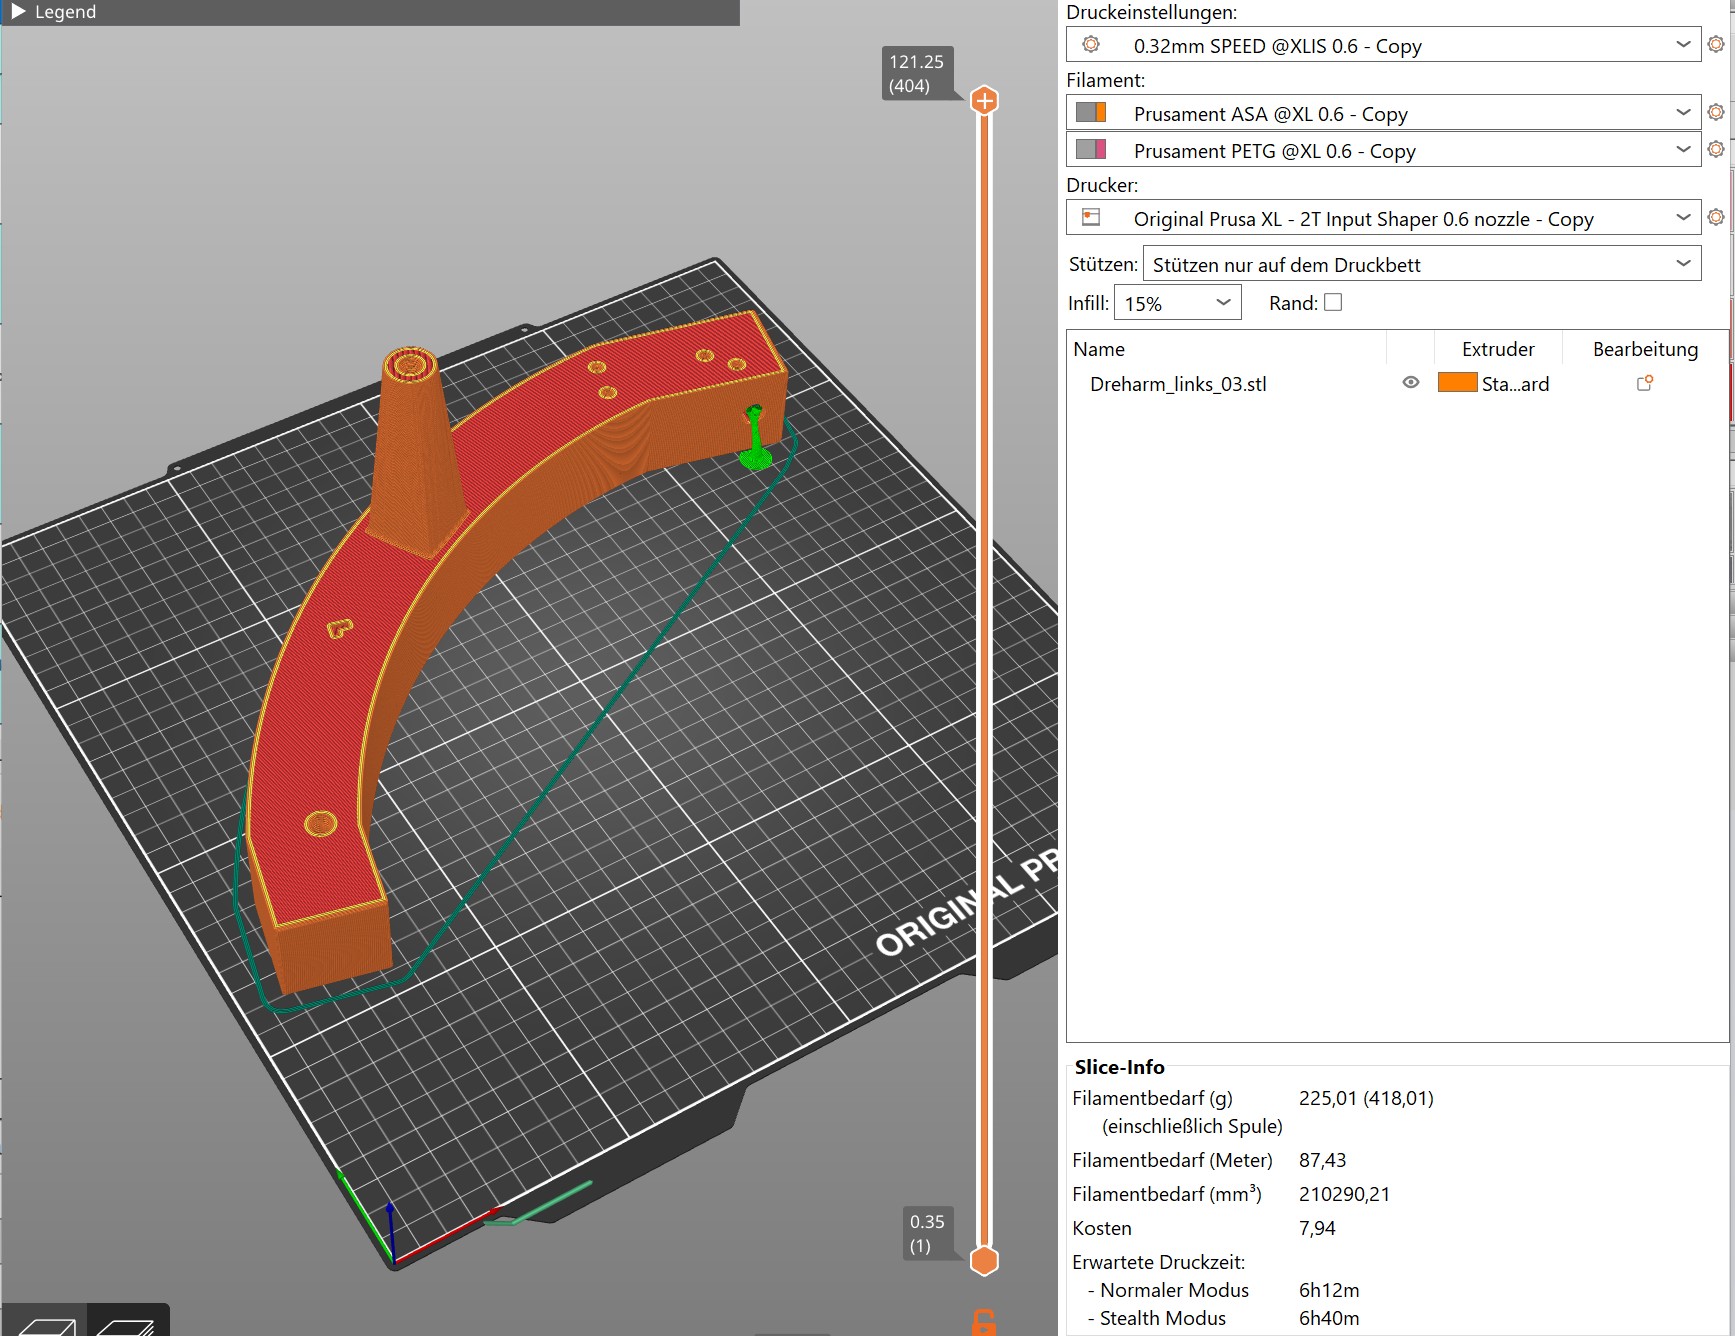Click Filamentbedarf (Meter) value 87,43
This screenshot has width=1735, height=1336.
pos(1322,1160)
